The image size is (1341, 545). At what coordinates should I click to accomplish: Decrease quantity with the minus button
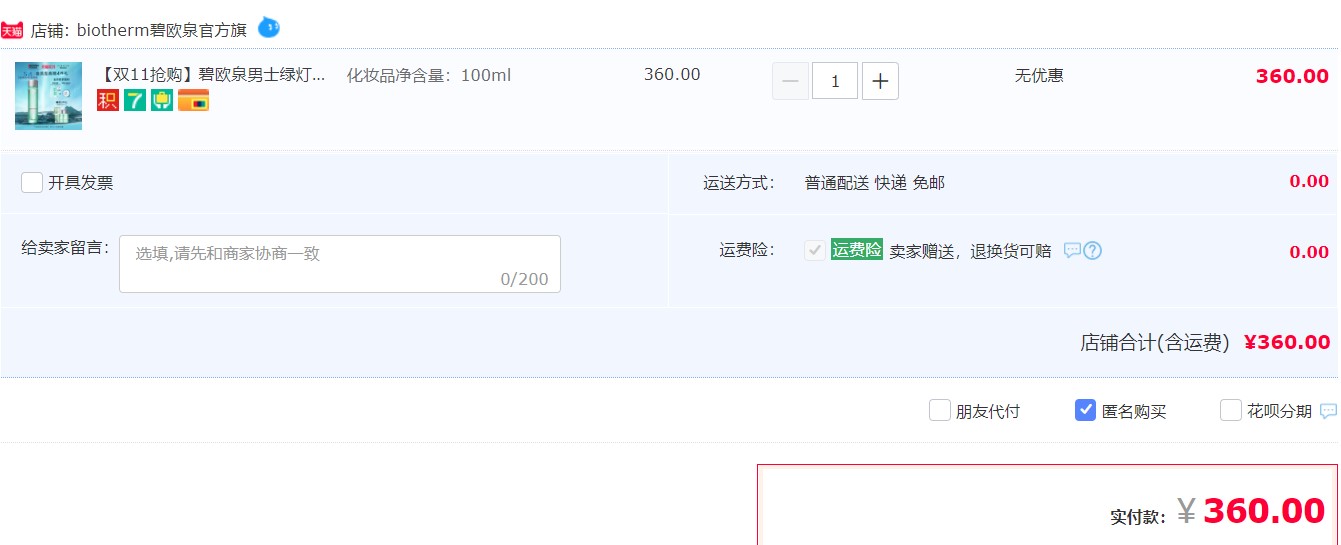(x=790, y=81)
